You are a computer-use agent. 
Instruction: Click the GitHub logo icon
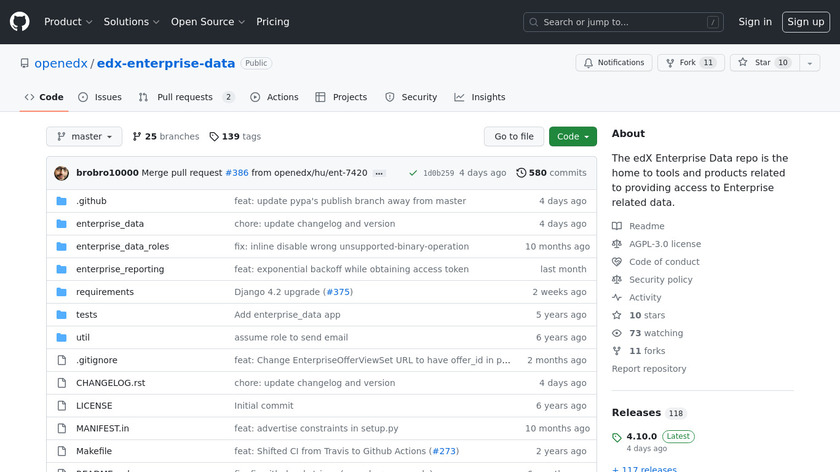[x=20, y=21]
